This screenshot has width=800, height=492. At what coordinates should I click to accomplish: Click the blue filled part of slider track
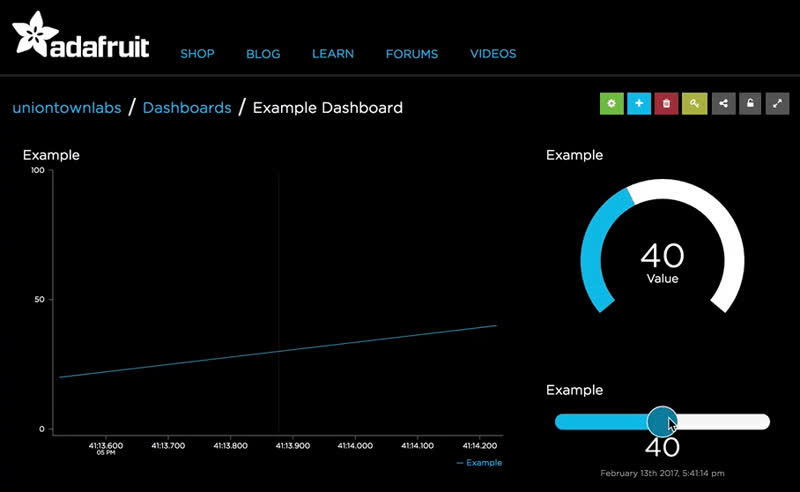click(601, 422)
